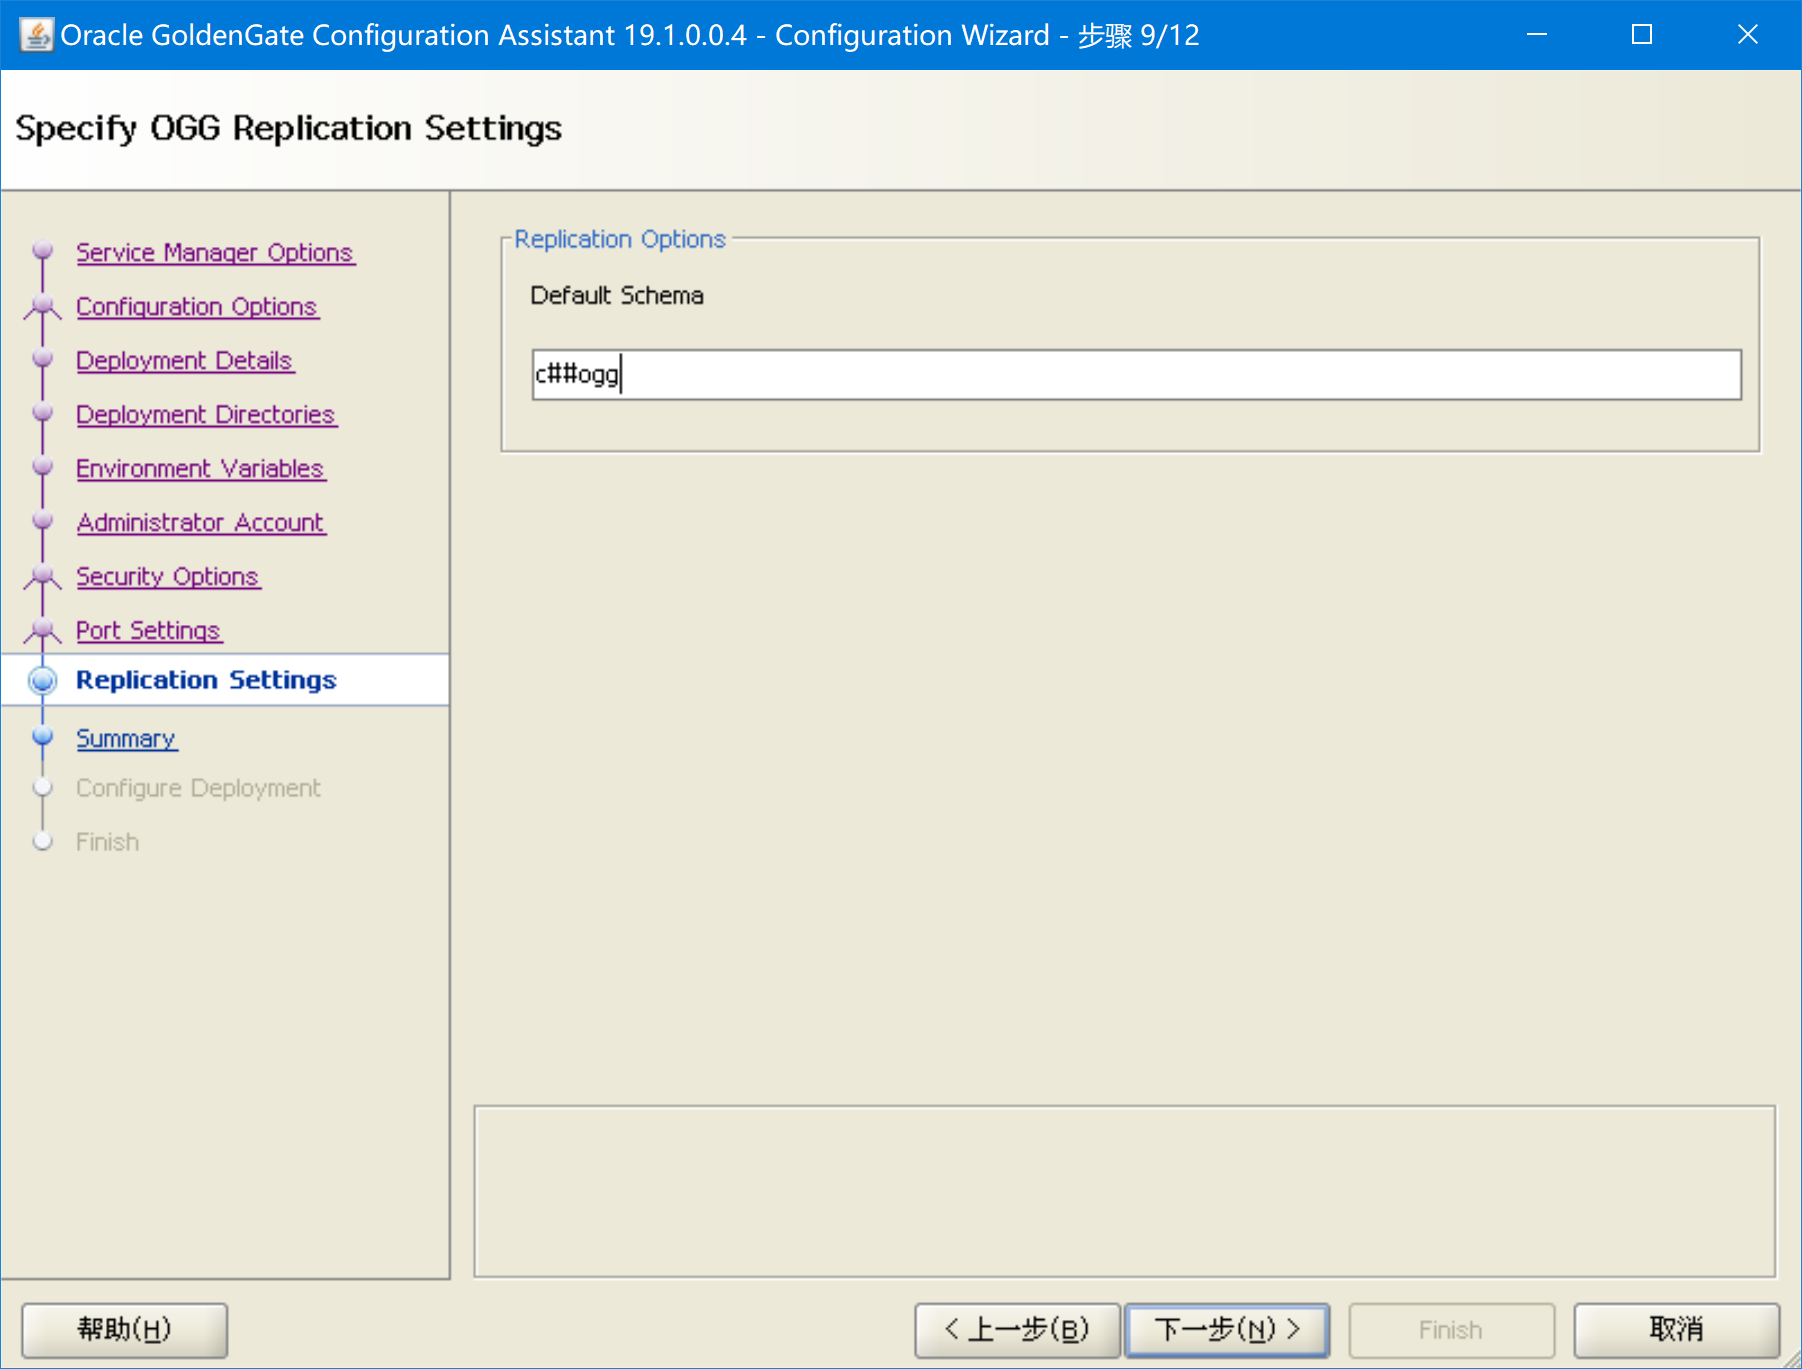Go back with 上一步(B) button
The height and width of the screenshot is (1369, 1802).
click(1017, 1330)
